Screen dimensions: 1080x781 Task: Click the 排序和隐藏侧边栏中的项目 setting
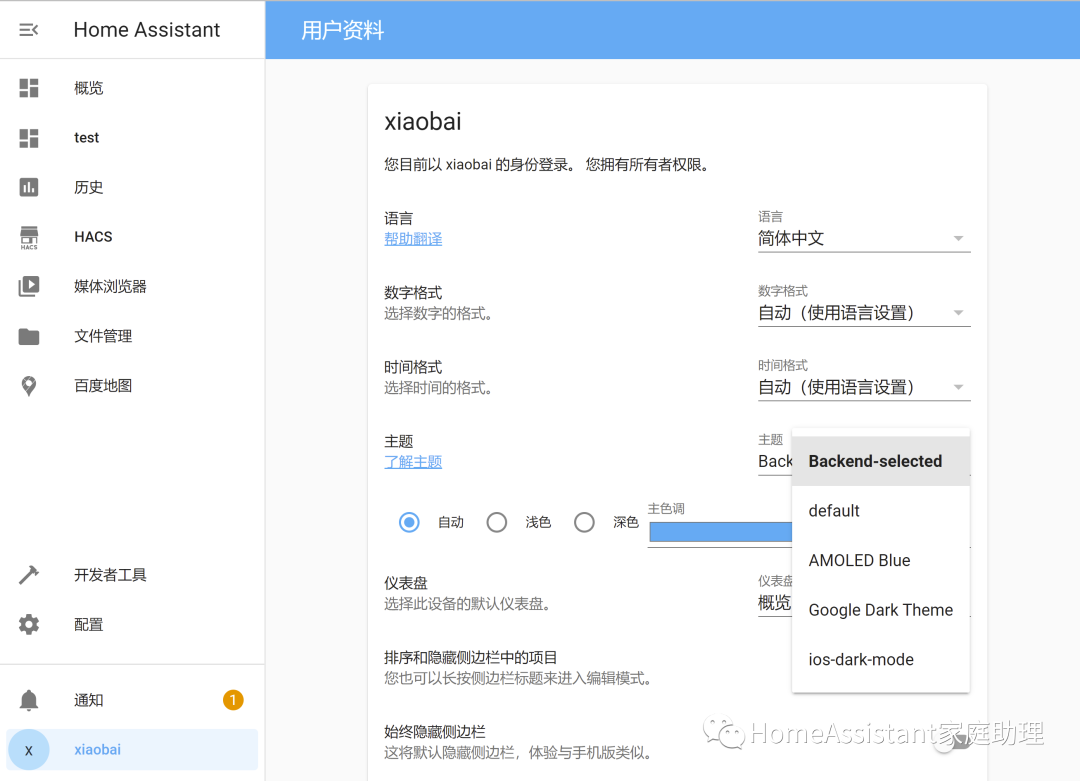point(470,658)
